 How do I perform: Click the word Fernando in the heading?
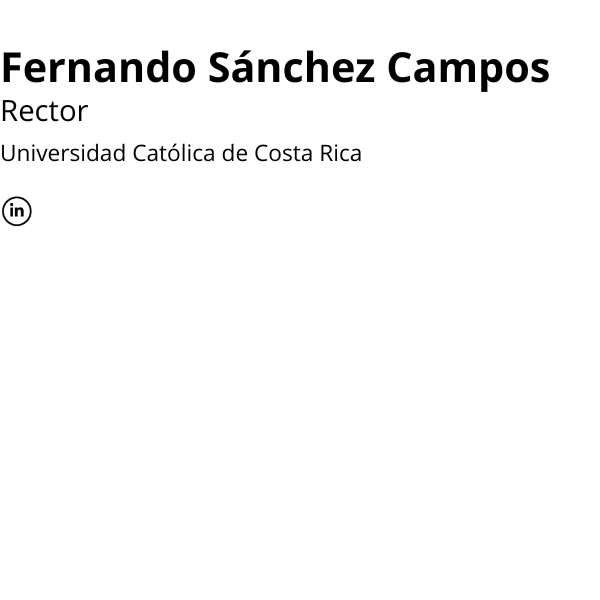(x=98, y=68)
